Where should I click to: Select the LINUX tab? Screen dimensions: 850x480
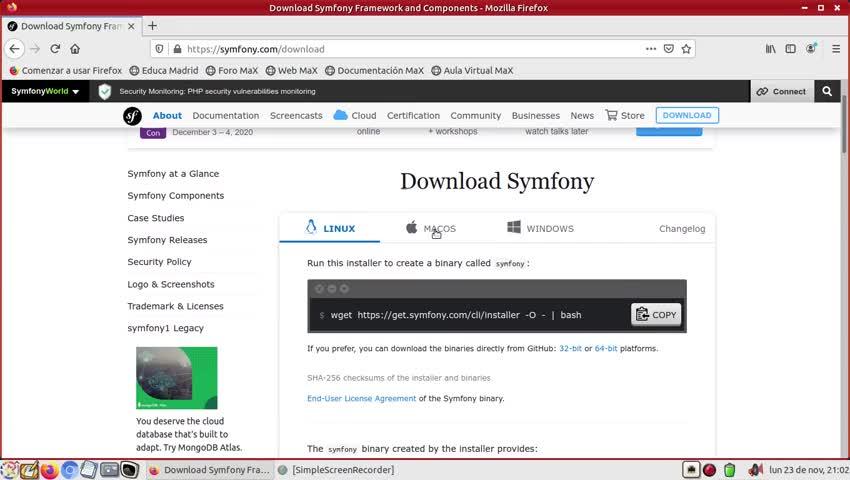[x=330, y=228]
